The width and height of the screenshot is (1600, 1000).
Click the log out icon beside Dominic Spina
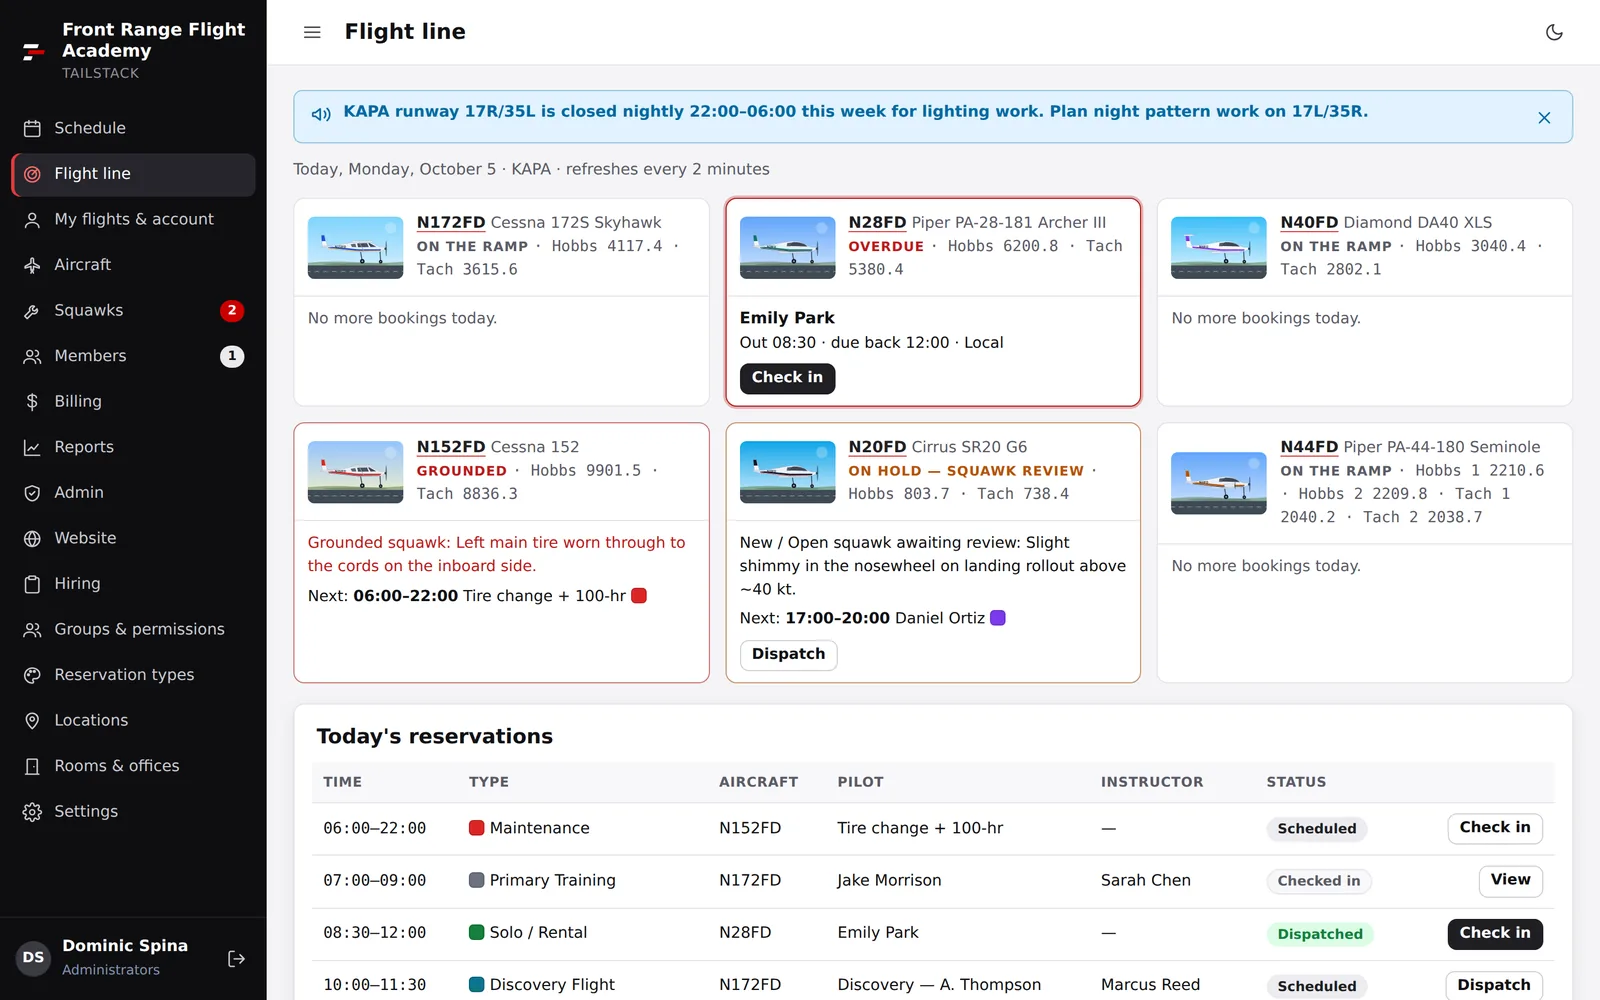tap(237, 959)
